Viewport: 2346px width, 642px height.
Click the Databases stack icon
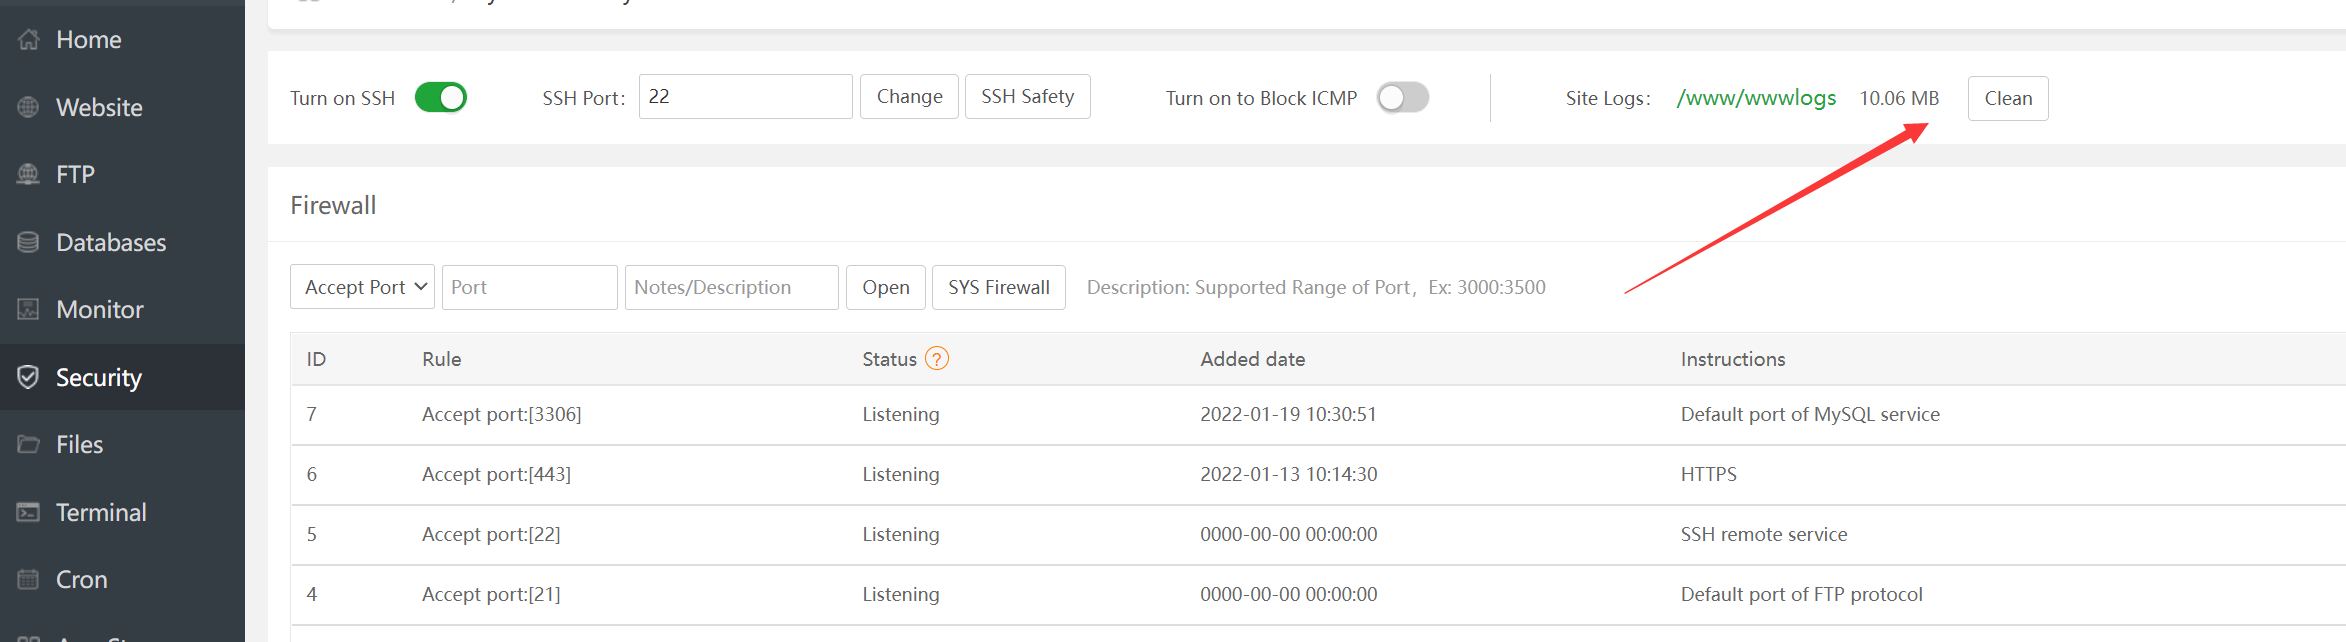29,242
